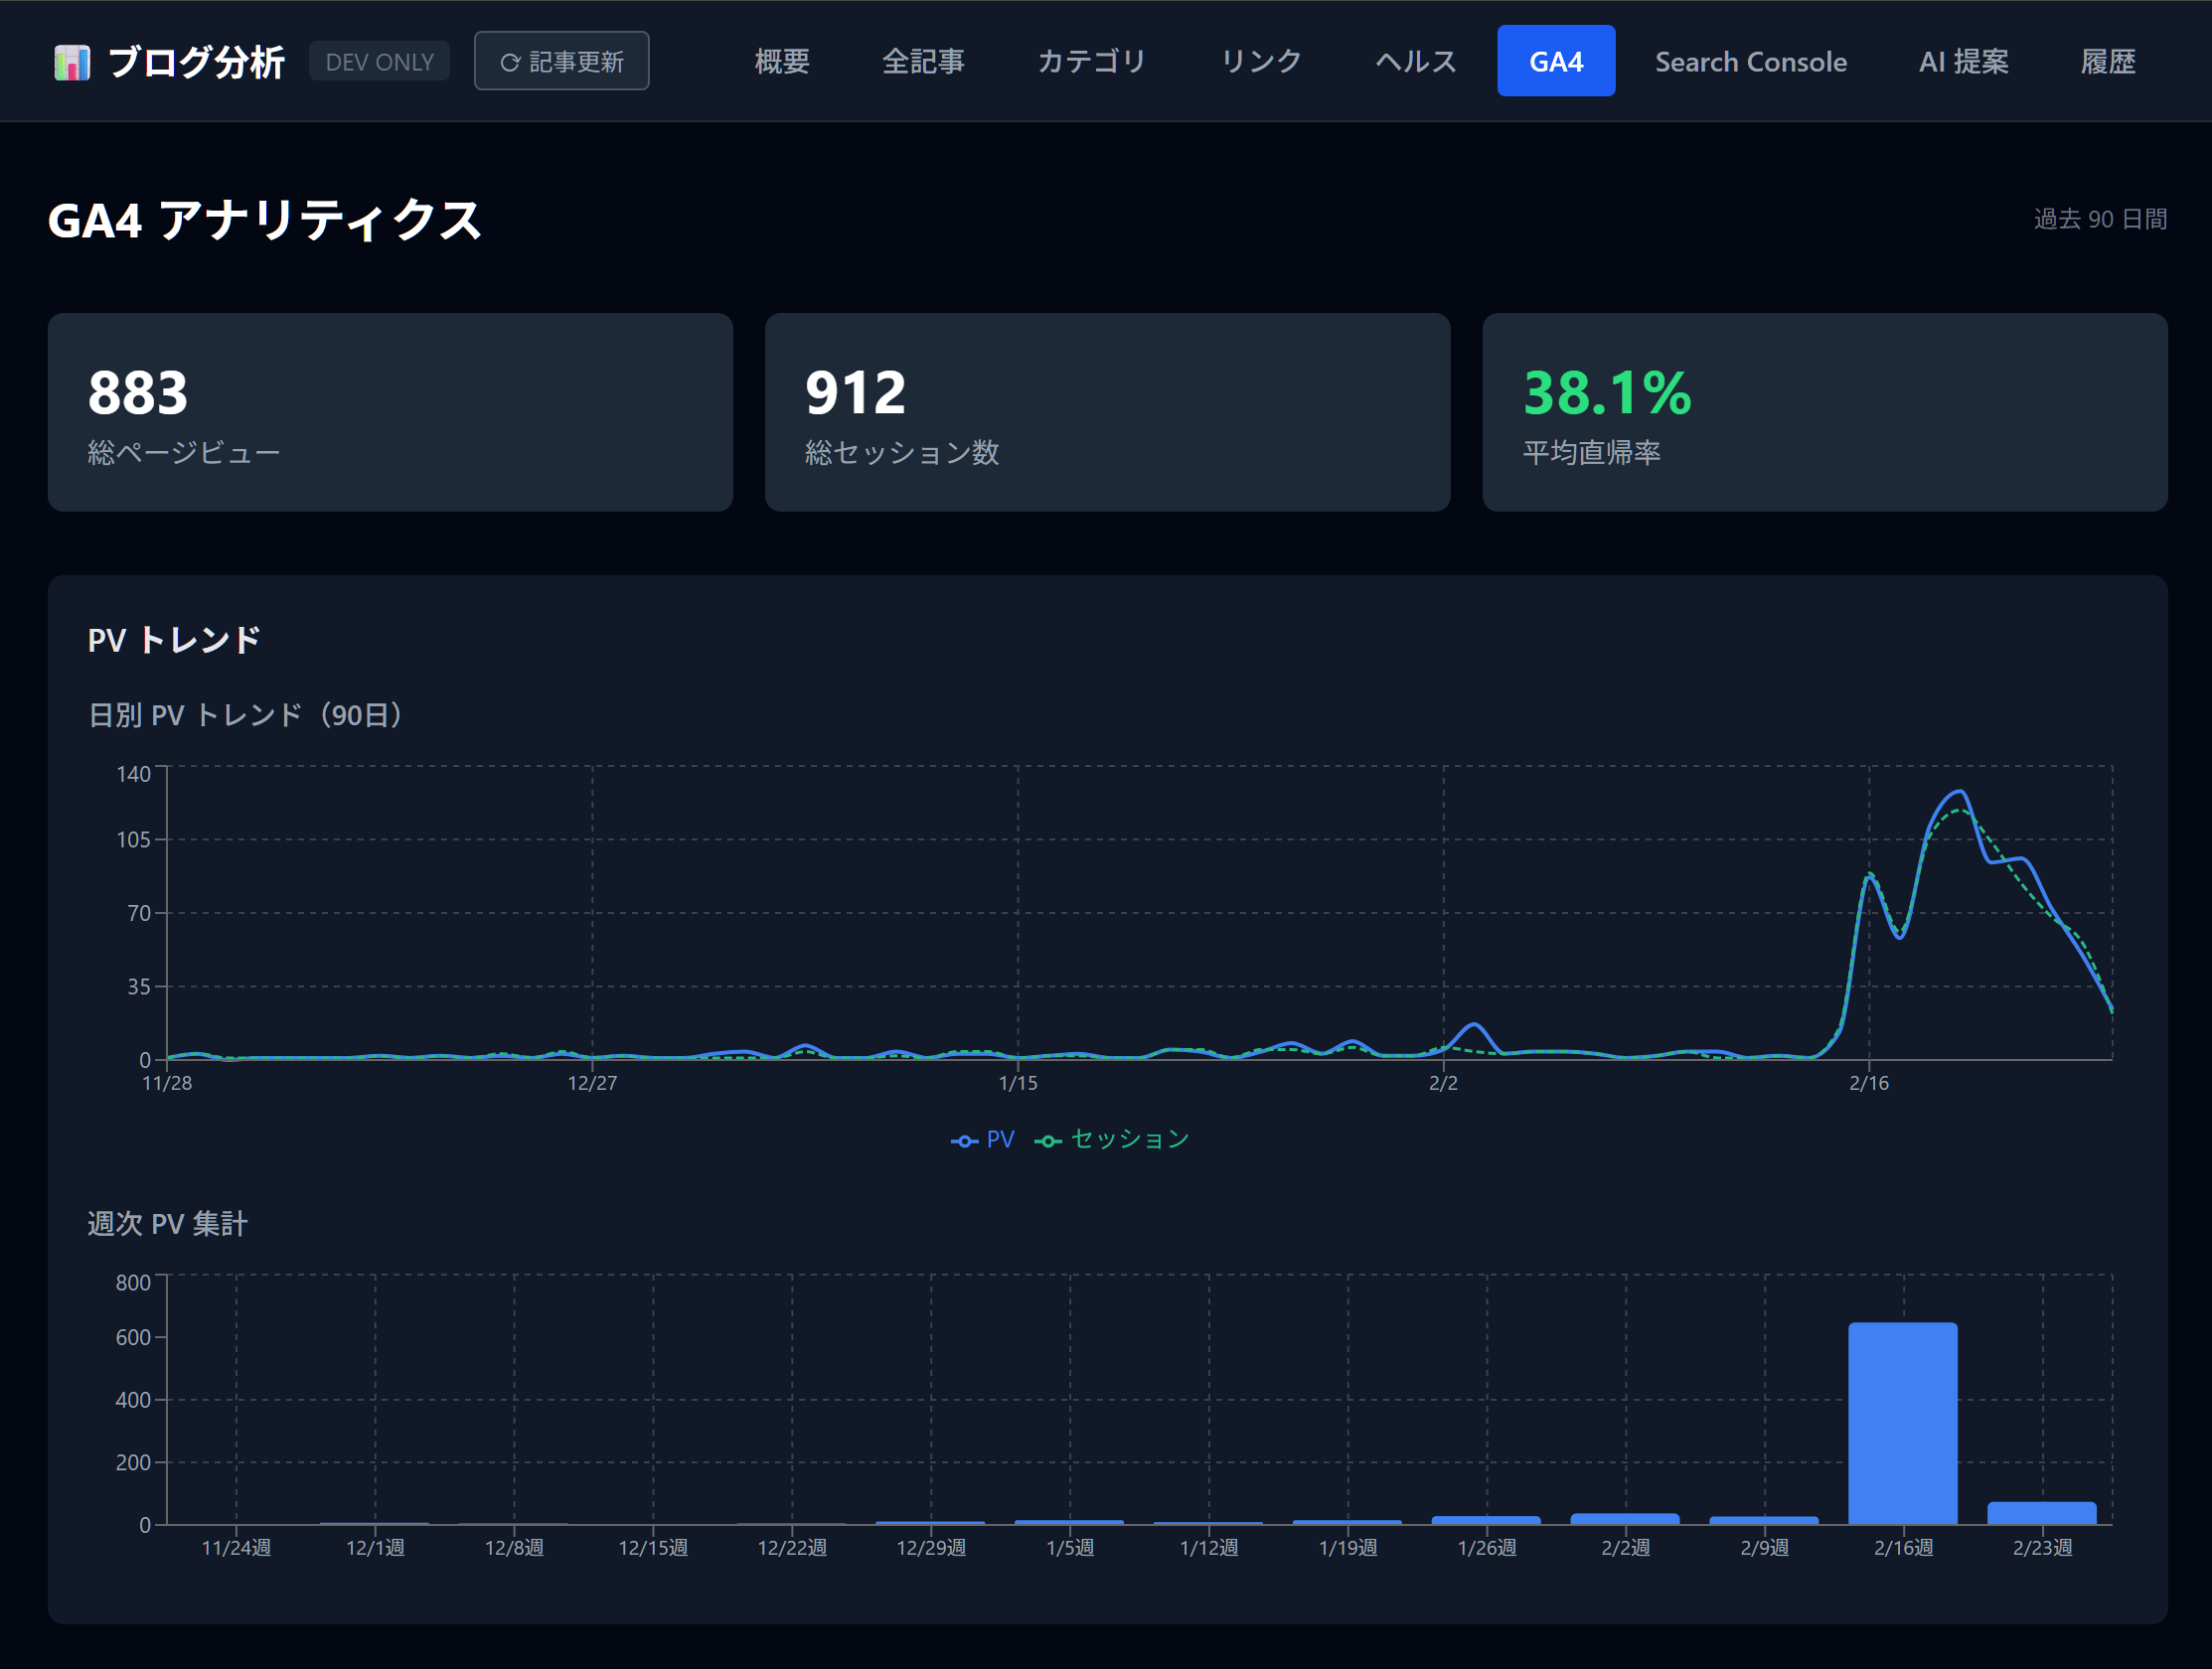The height and width of the screenshot is (1669, 2212).
Task: Select the ヘルス tab
Action: coord(1415,62)
